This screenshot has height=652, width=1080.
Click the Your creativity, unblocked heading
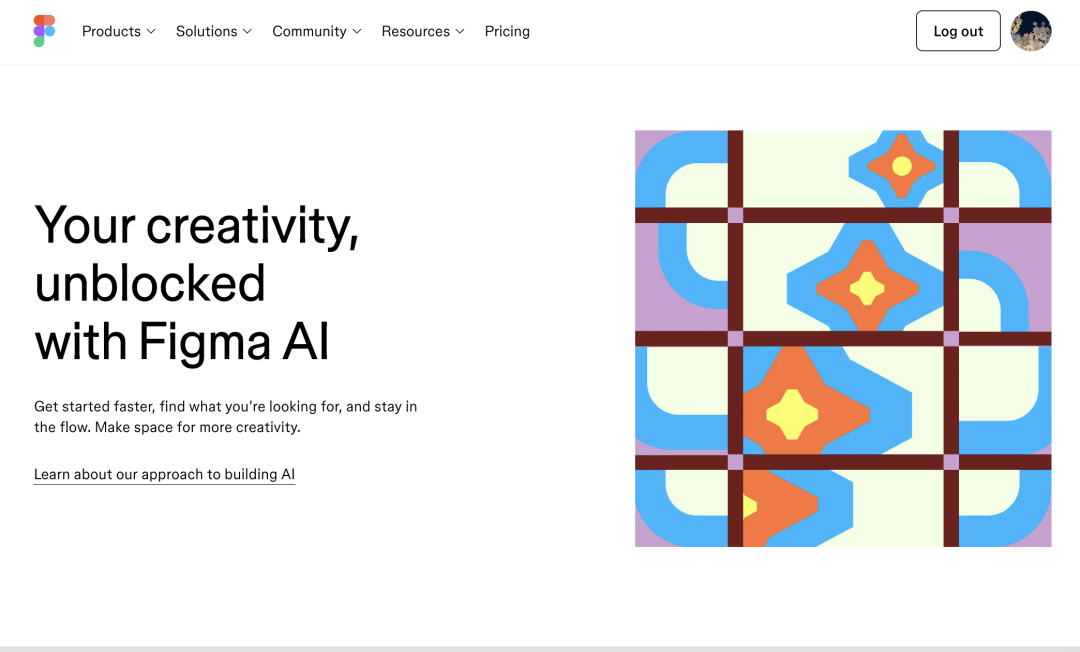tap(197, 282)
